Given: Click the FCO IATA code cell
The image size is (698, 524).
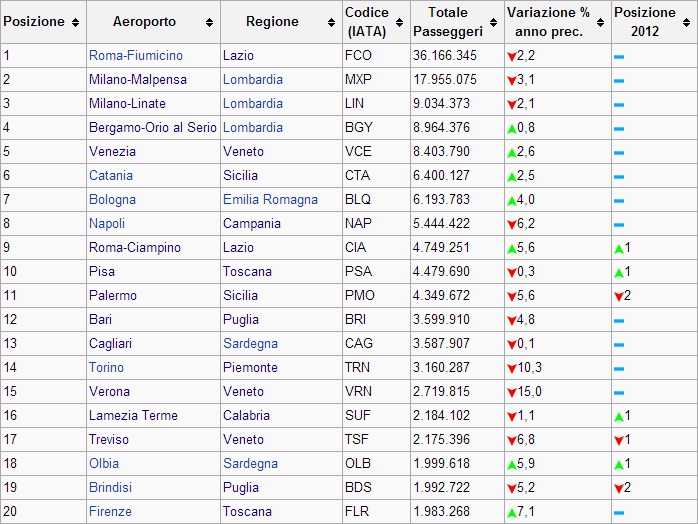Looking at the screenshot, I should click(x=357, y=55).
